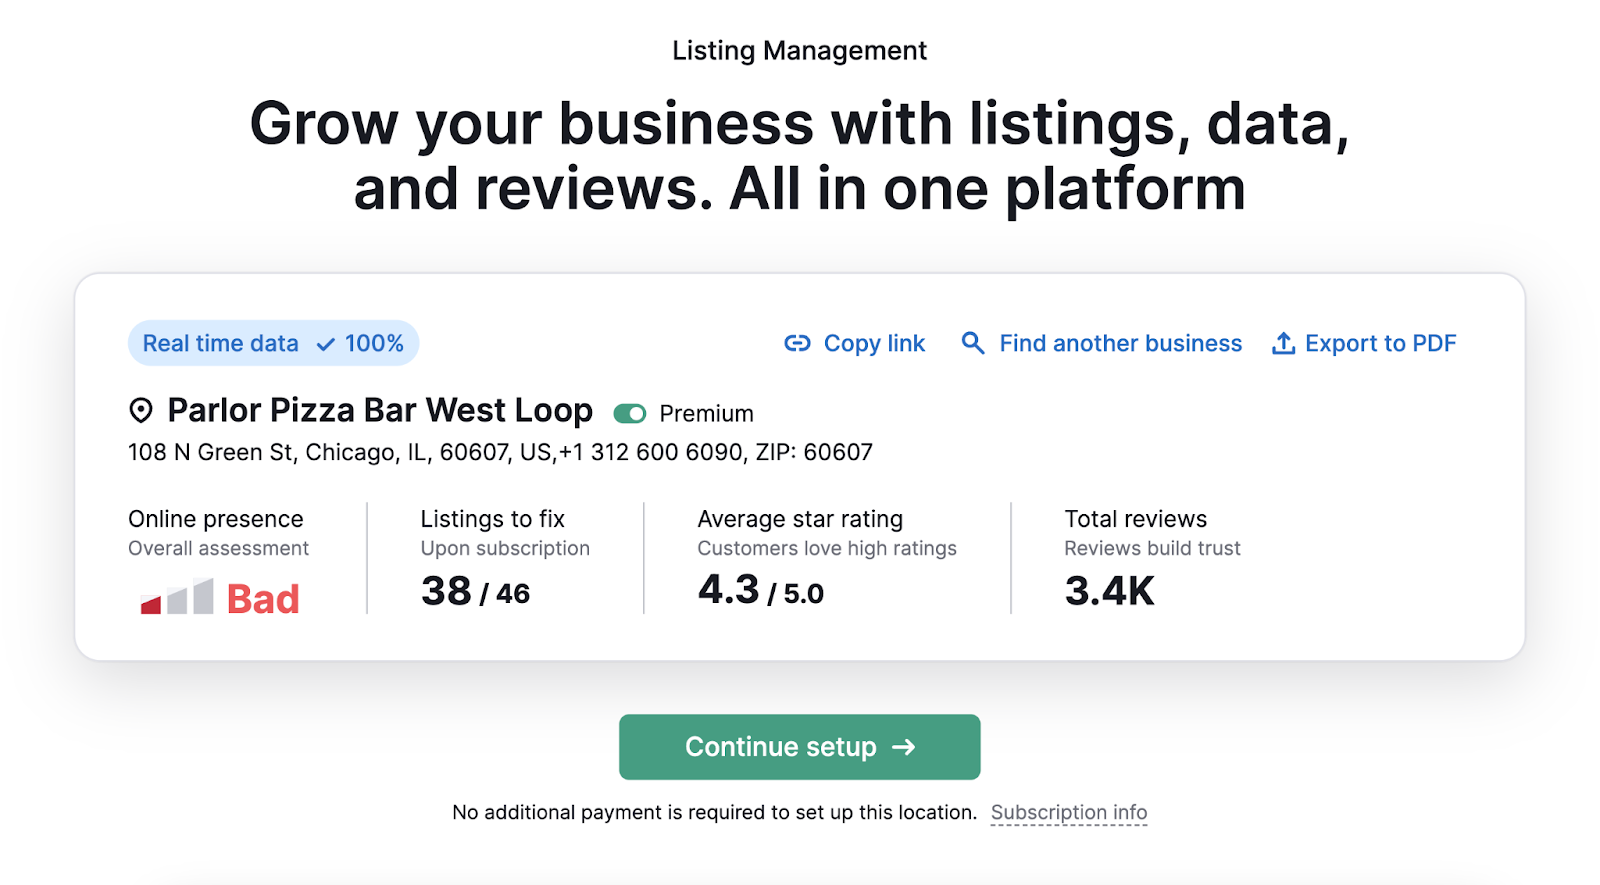Click the 38 / 46 listings to fix value
This screenshot has height=885, width=1600.
[475, 592]
